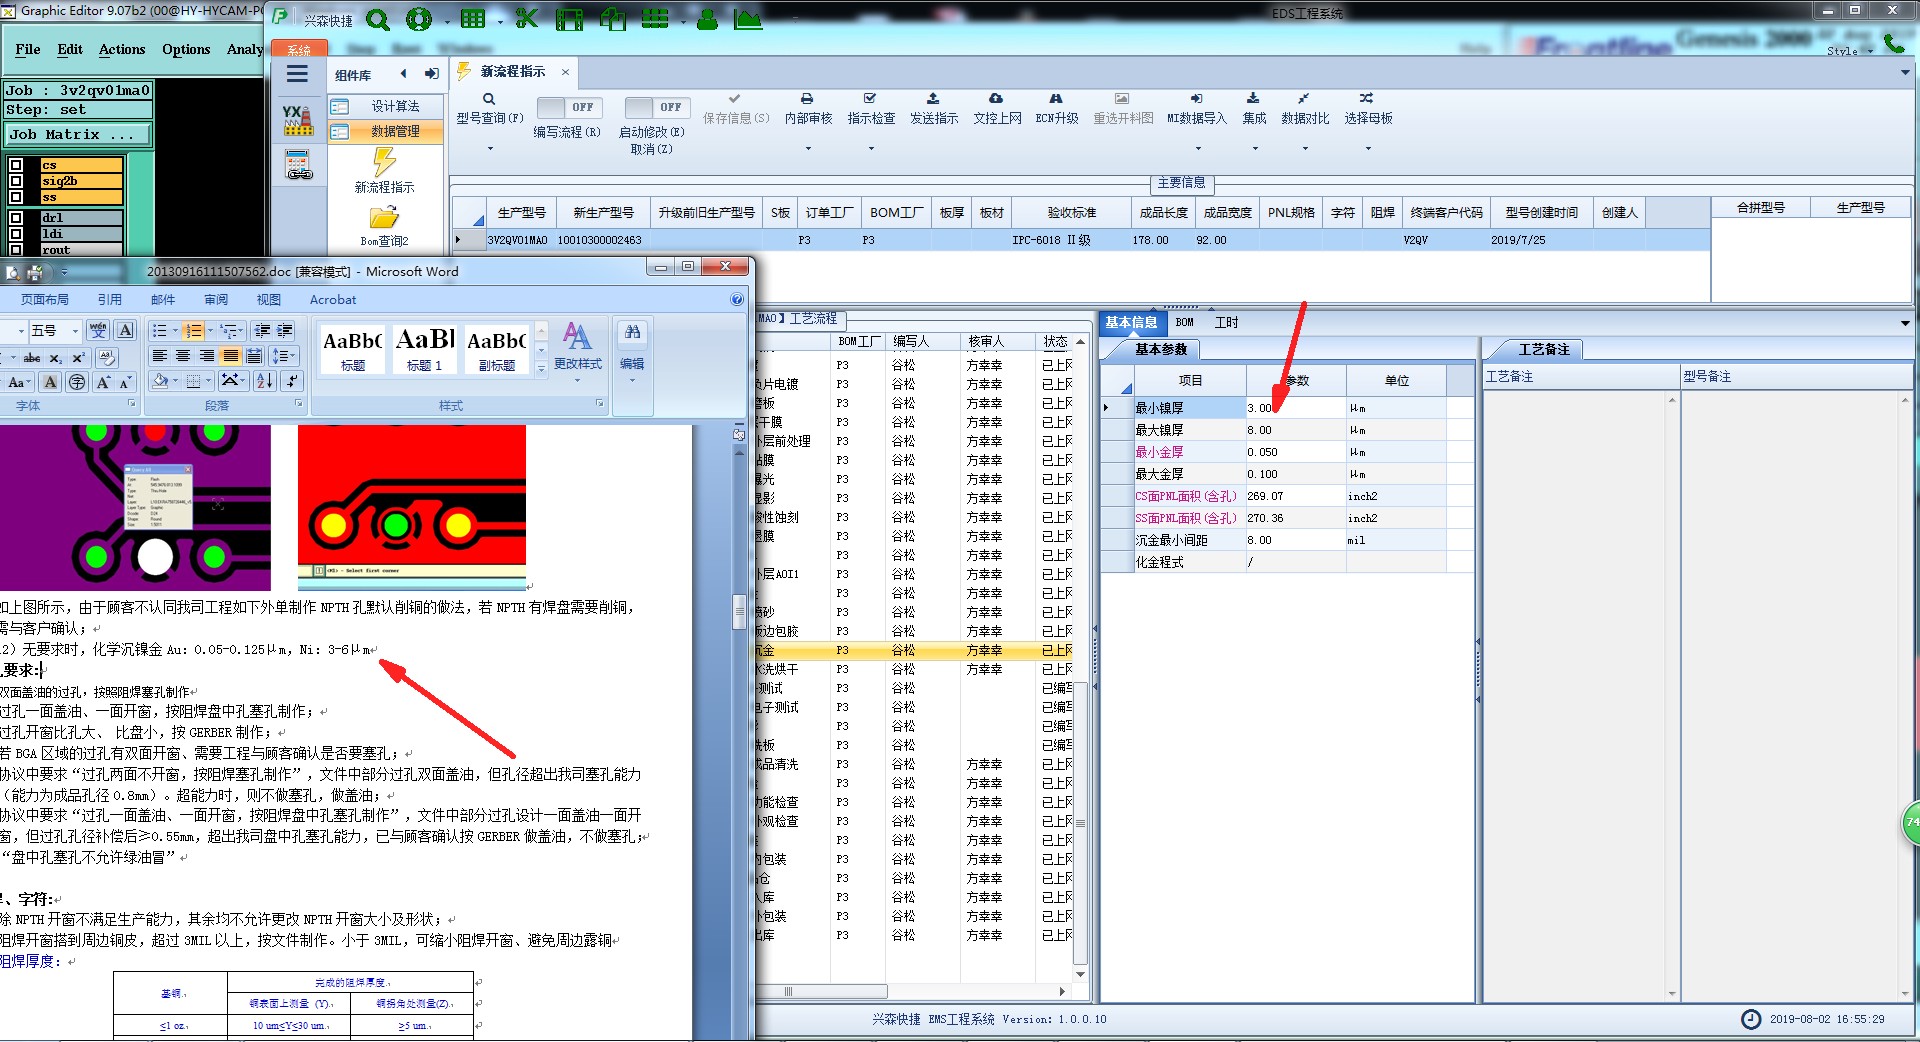Click the green lifebuoy help icon
This screenshot has height=1042, width=1920.
[419, 19]
